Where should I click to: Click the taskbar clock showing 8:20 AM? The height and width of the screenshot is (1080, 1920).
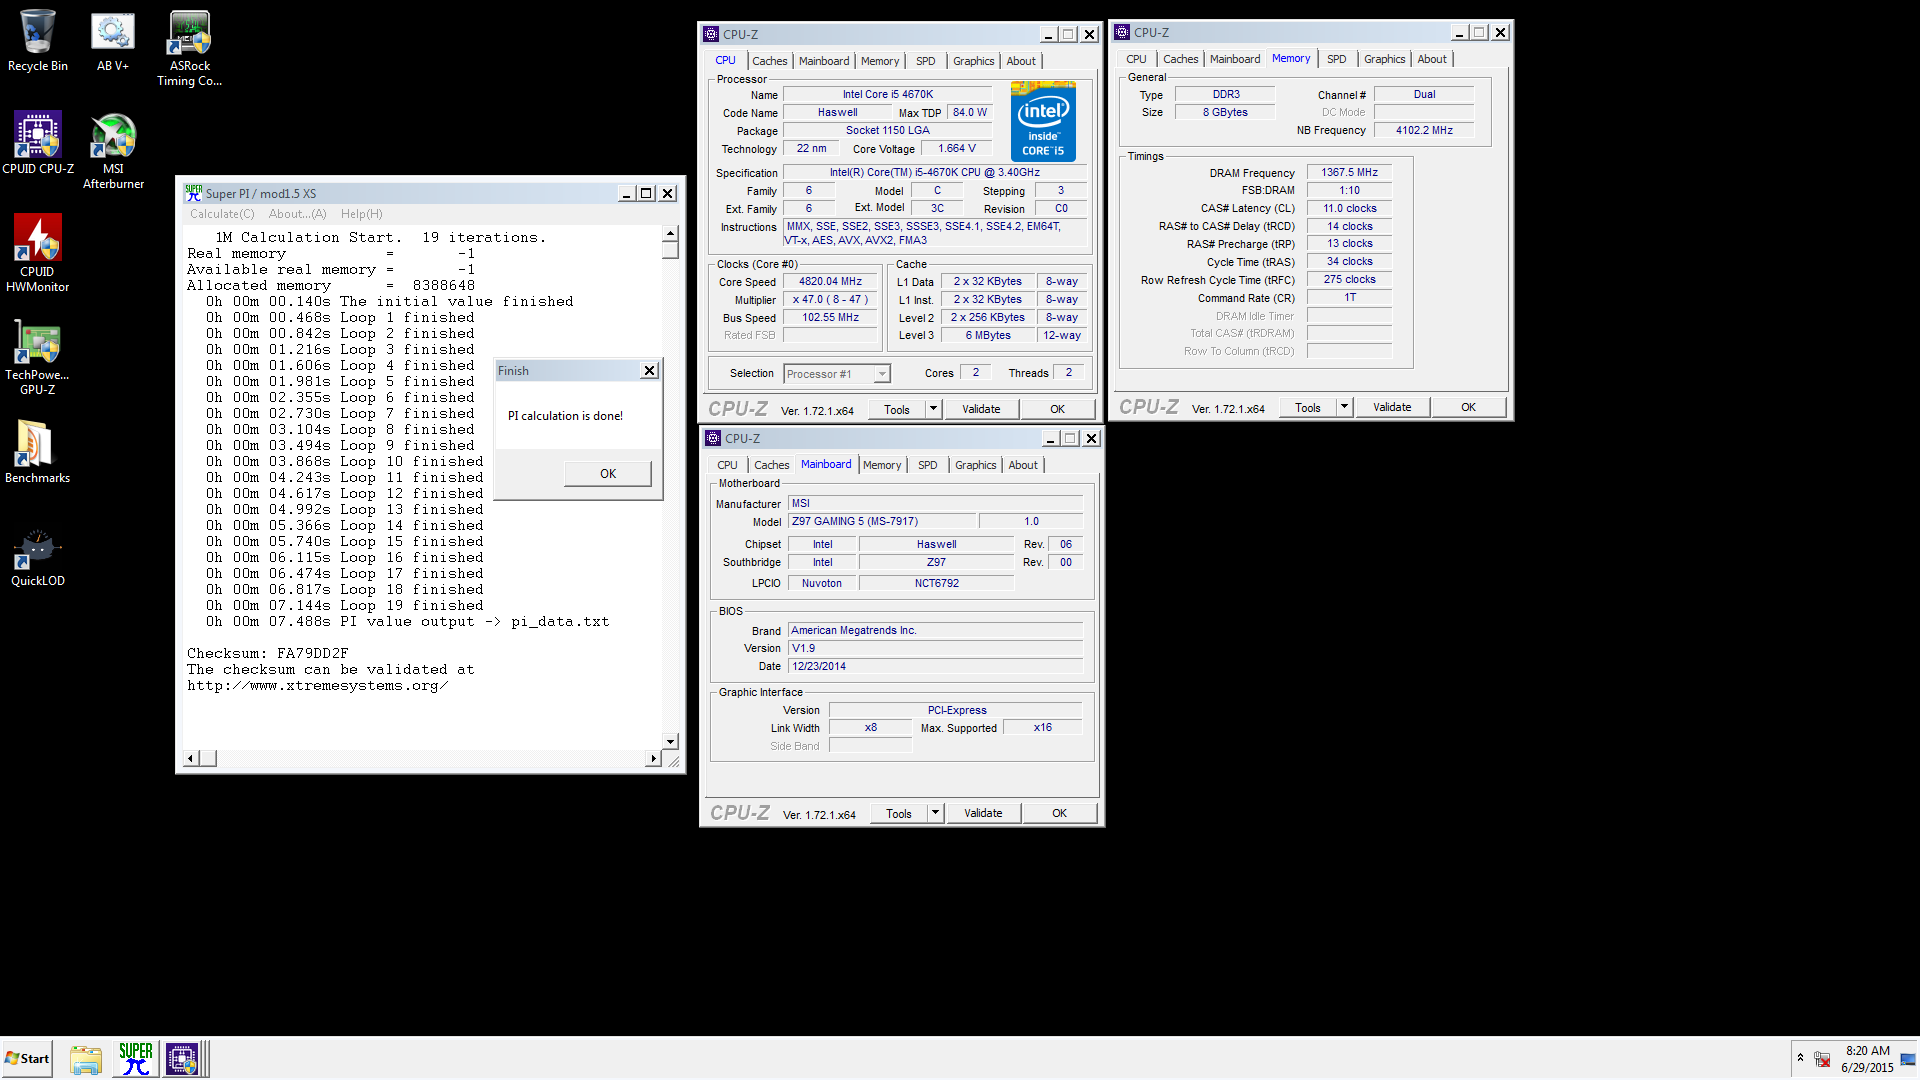tap(1867, 1058)
